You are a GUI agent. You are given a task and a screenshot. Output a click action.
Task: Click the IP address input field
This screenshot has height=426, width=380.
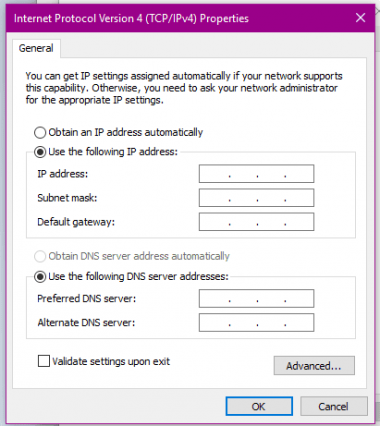[x=256, y=174]
